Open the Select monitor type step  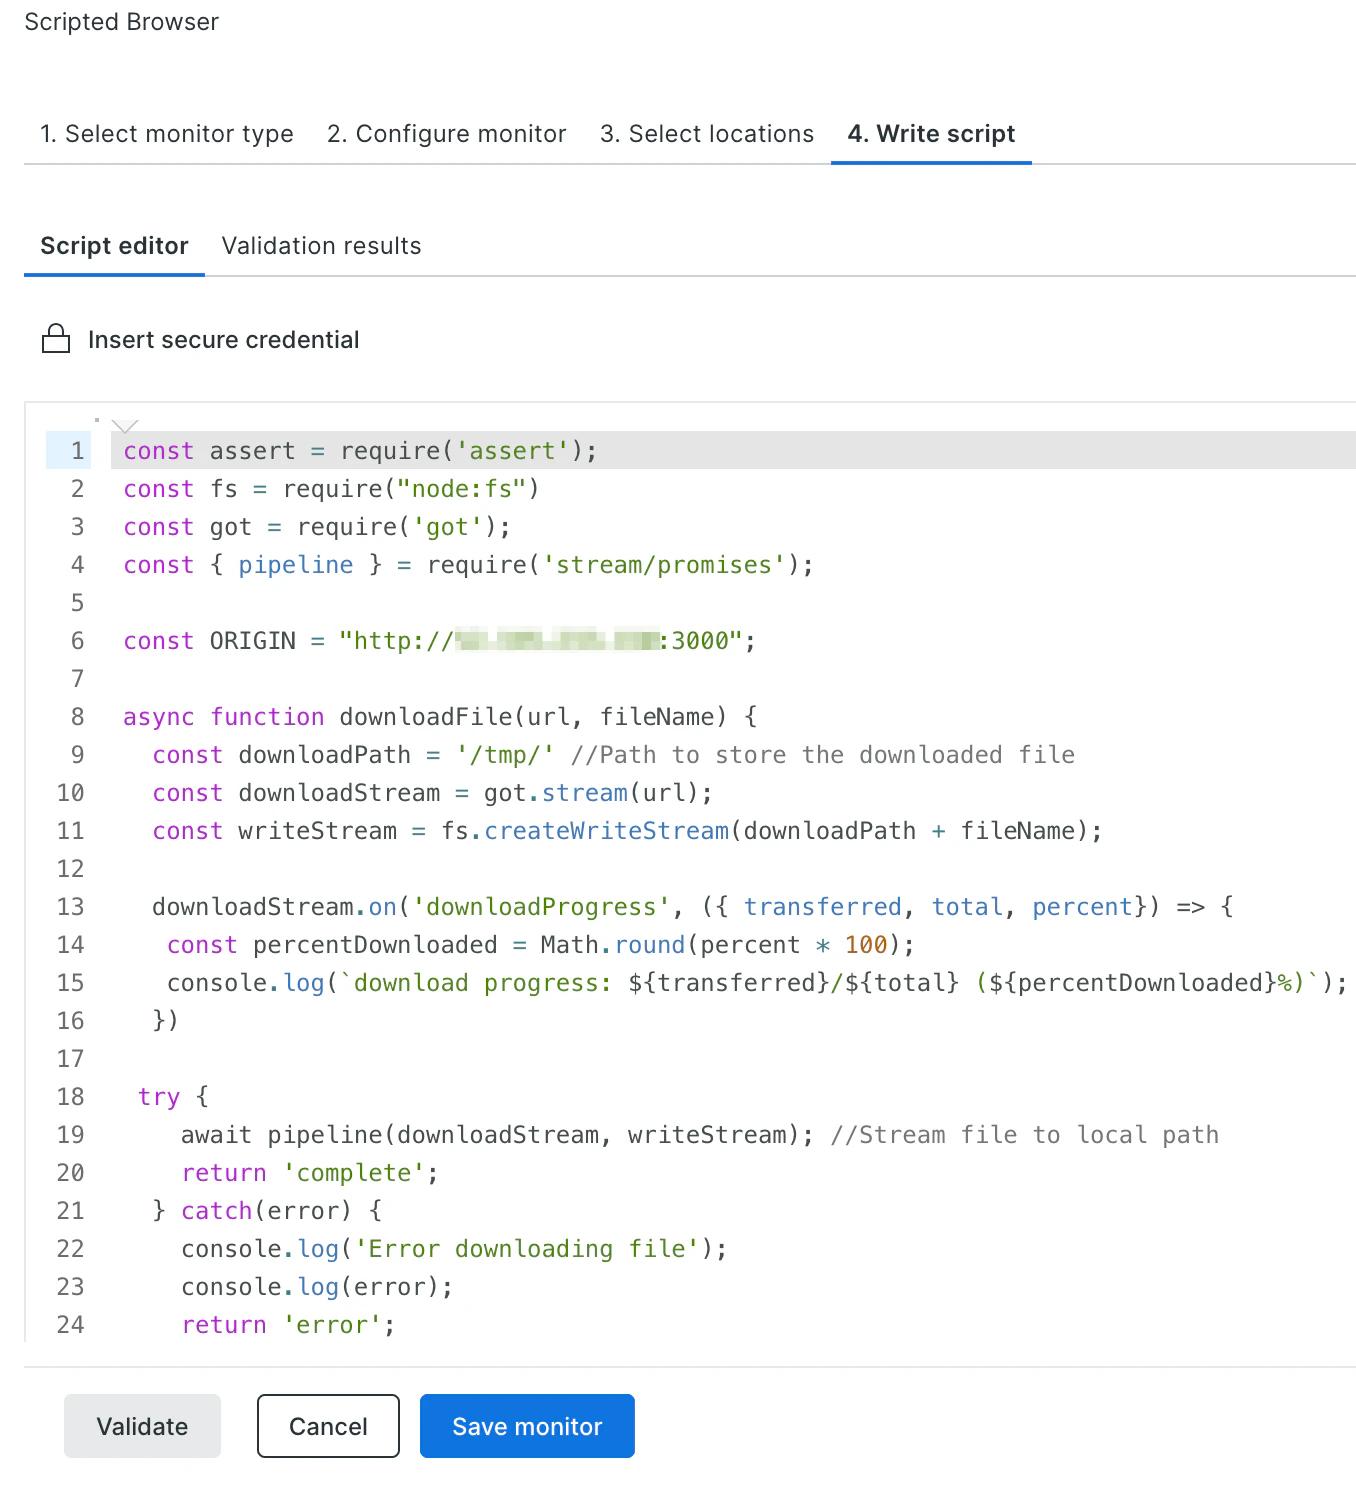coord(167,134)
